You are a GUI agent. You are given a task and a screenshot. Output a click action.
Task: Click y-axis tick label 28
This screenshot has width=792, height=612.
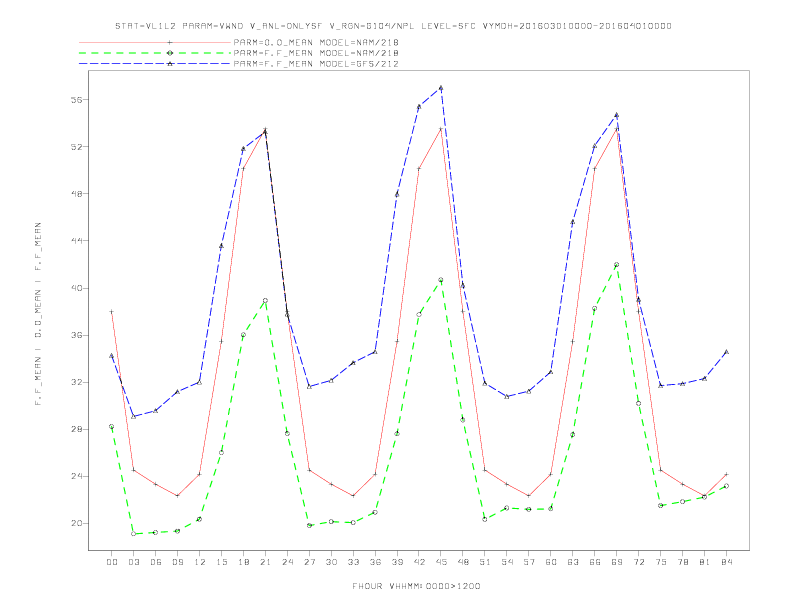pos(76,429)
